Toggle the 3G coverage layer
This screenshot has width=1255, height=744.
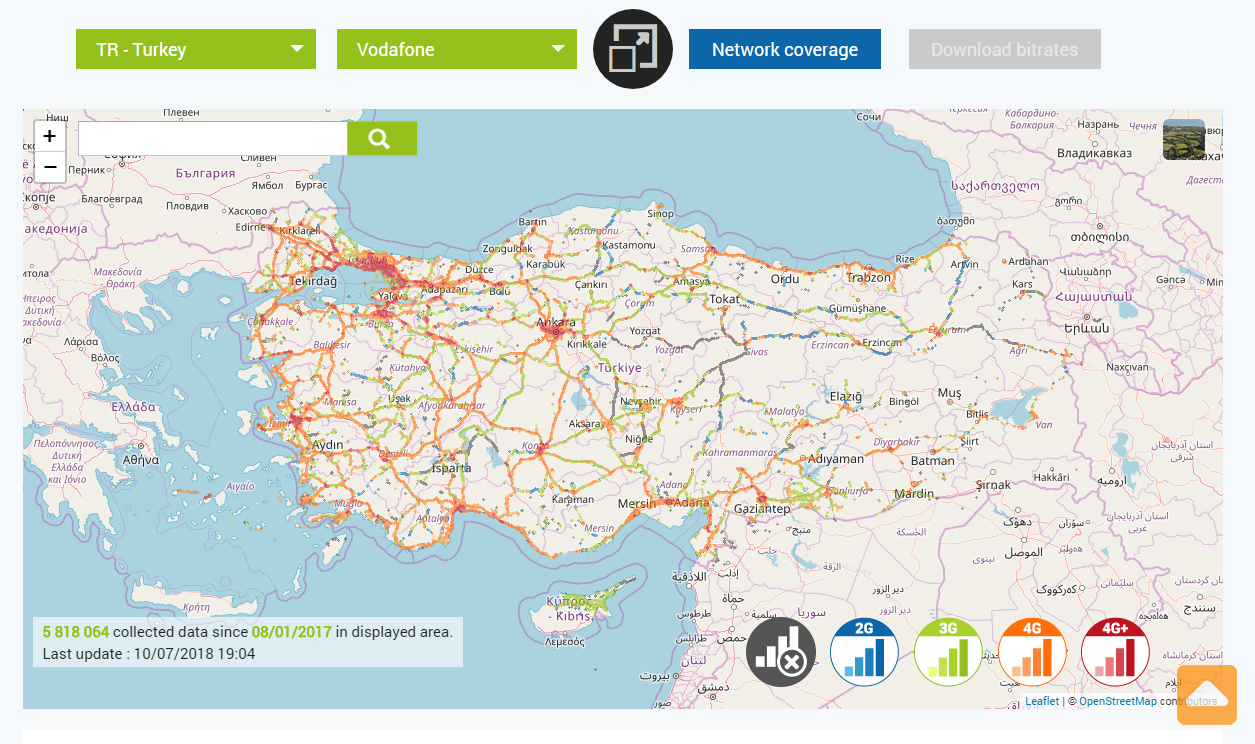[948, 652]
